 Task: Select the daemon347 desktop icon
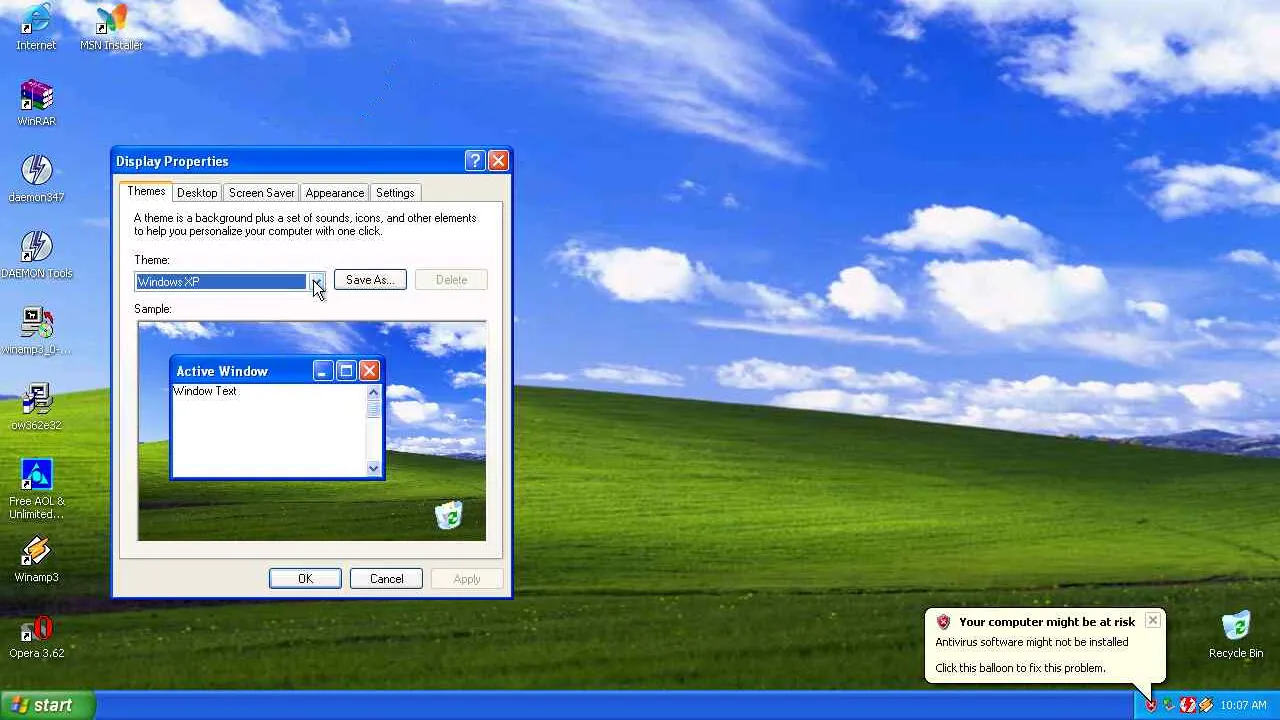[37, 178]
